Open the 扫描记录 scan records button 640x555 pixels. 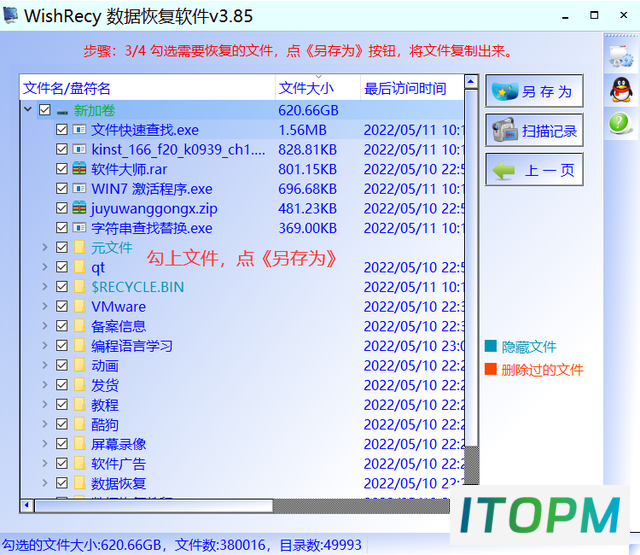coord(534,130)
